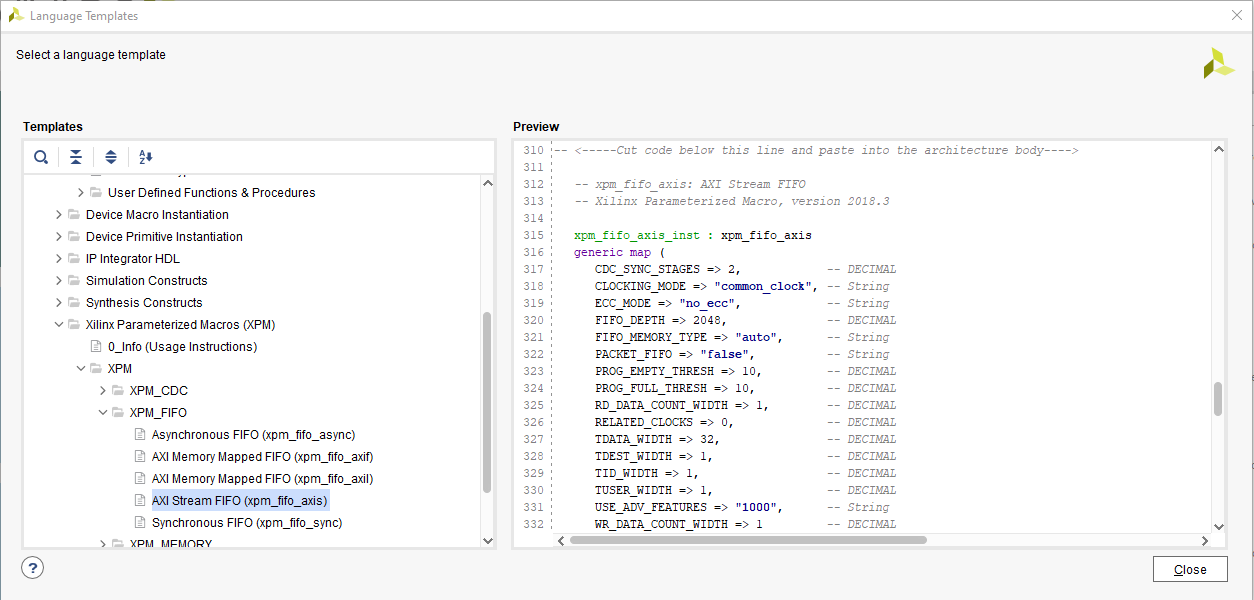Collapse all templates in tree

(76, 157)
